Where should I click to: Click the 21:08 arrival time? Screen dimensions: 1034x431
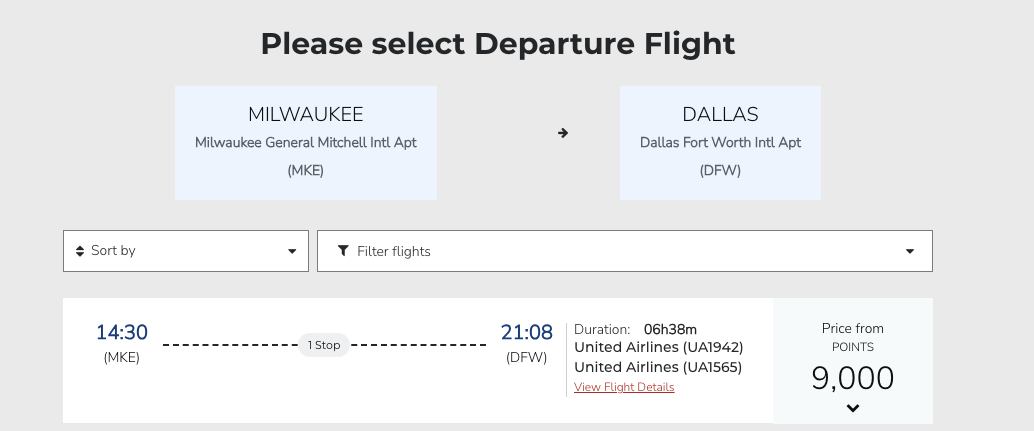point(526,333)
